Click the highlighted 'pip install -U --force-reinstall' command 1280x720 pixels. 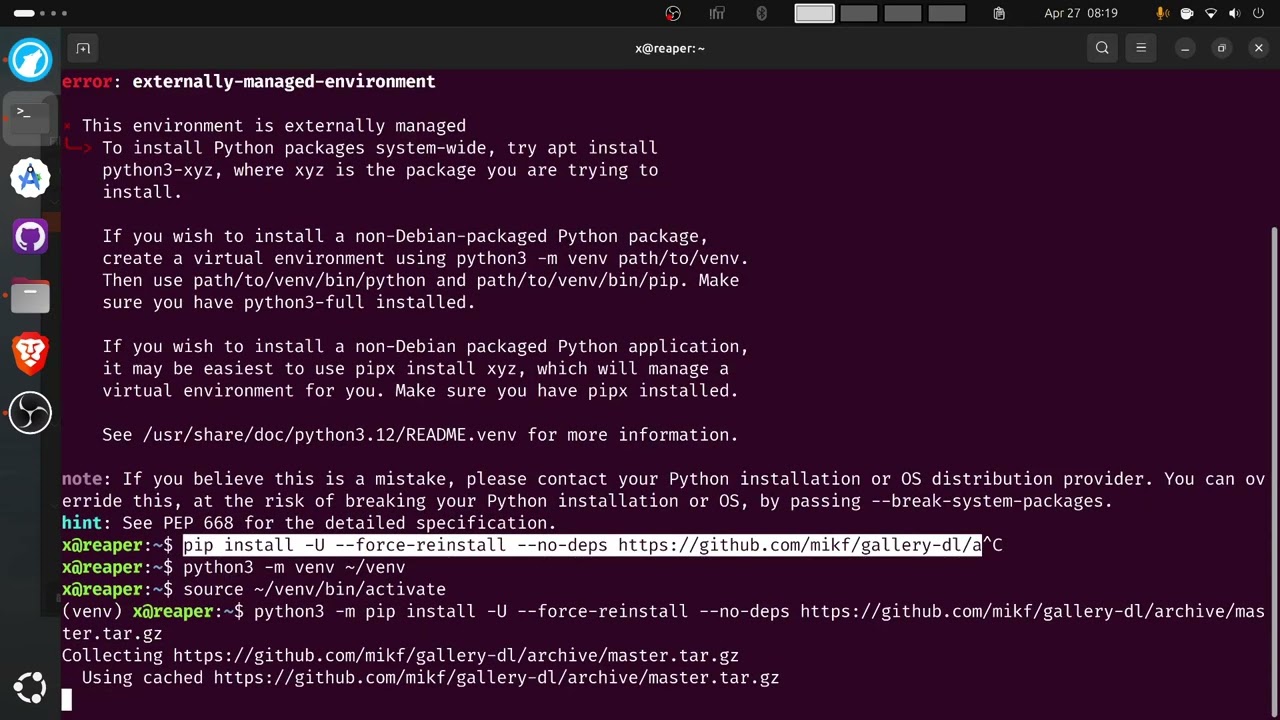582,545
